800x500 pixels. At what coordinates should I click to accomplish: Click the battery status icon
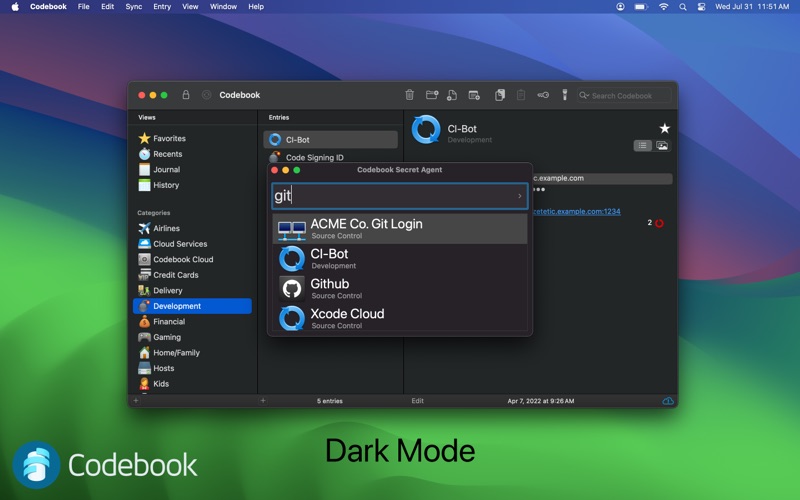[641, 7]
